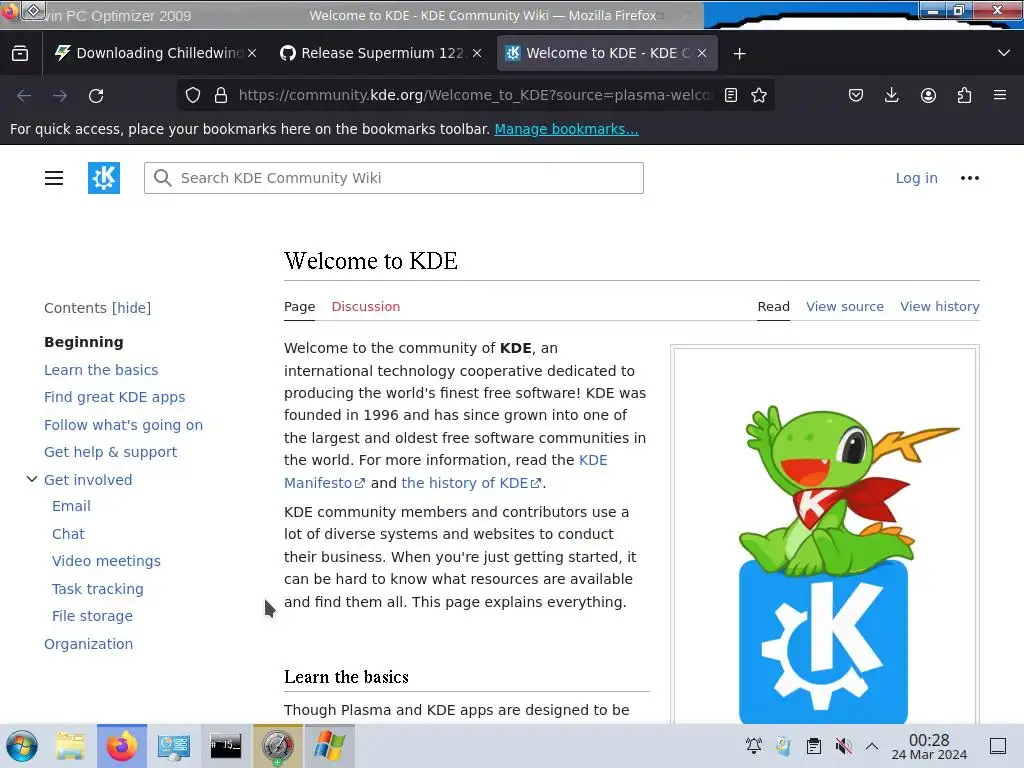Jump to File storage subsection
1024x768 pixels.
coord(92,616)
